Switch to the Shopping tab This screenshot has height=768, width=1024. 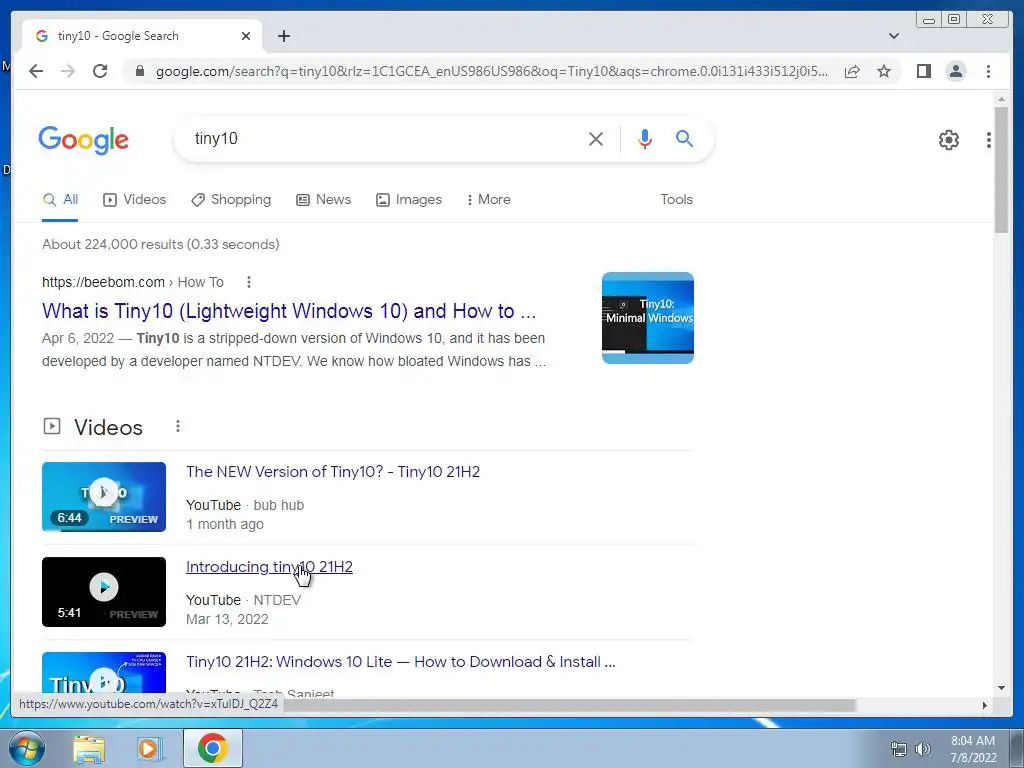coord(231,200)
